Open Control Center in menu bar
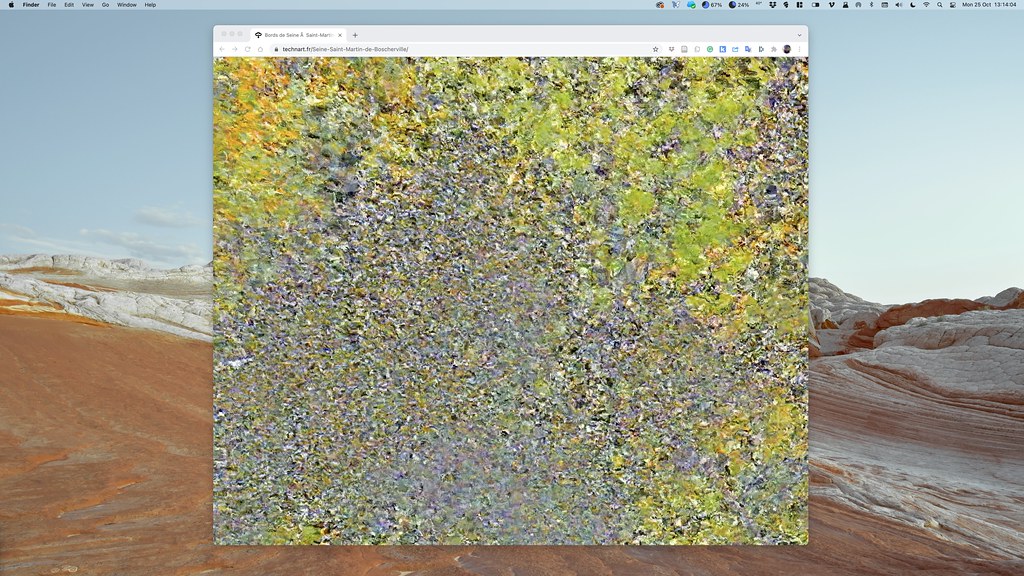This screenshot has width=1024, height=576. 953,5
